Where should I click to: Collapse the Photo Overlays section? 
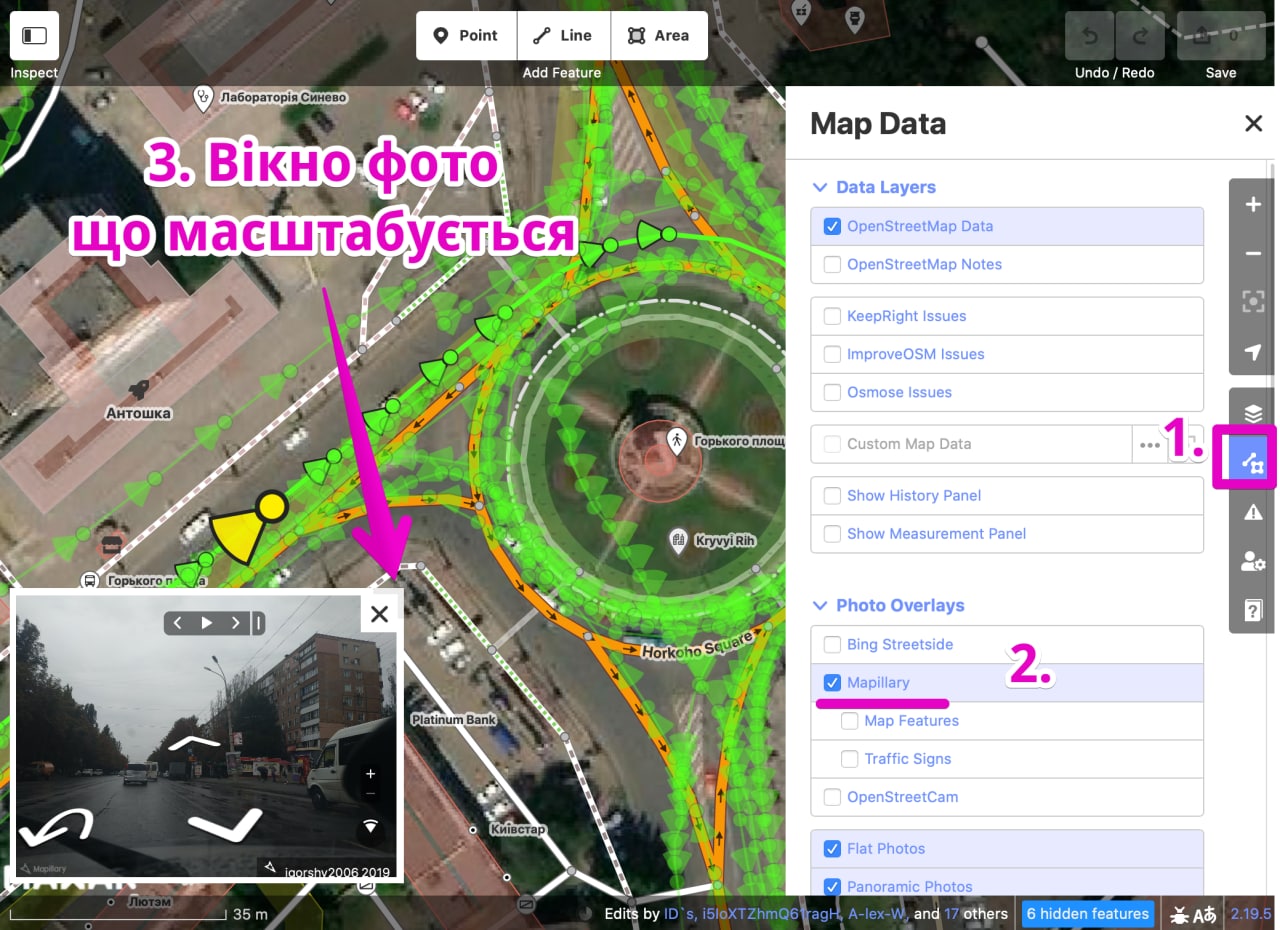pos(887,605)
